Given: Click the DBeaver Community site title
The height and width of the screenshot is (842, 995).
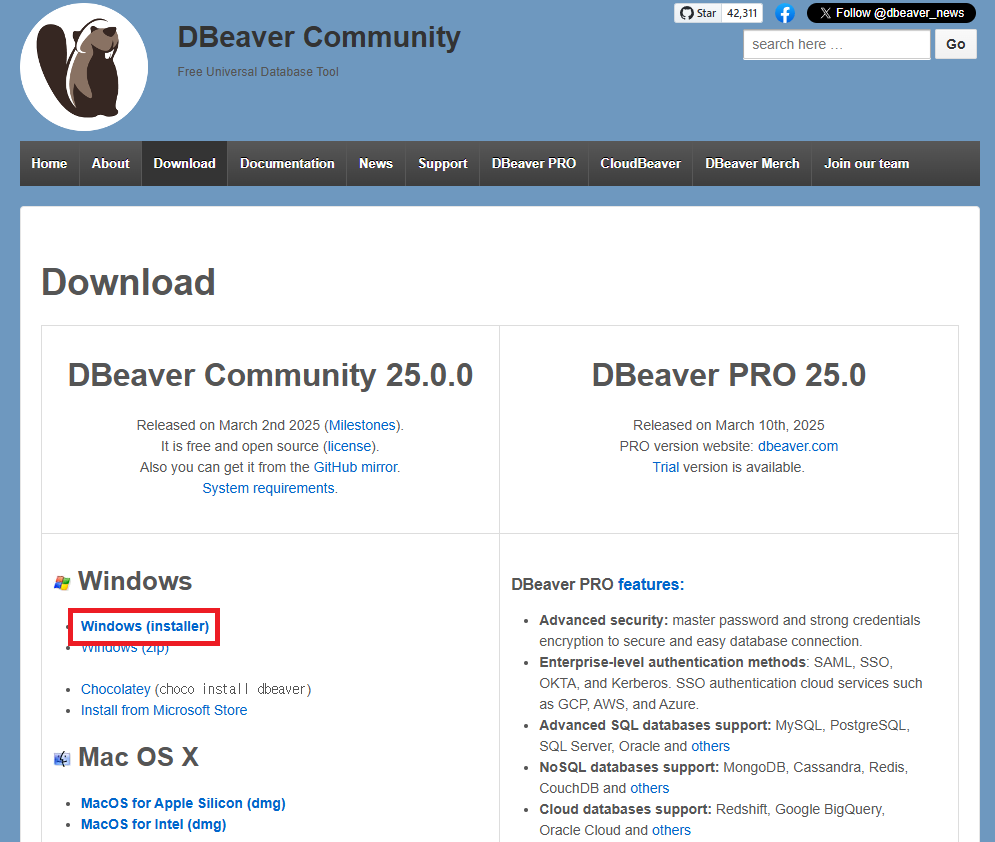Looking at the screenshot, I should tap(319, 37).
